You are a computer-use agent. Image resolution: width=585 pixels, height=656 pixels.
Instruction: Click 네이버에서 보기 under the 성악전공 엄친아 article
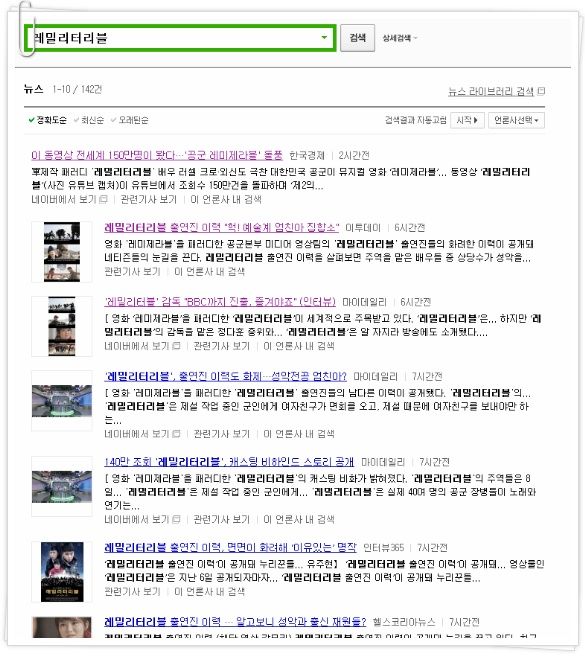(x=136, y=434)
